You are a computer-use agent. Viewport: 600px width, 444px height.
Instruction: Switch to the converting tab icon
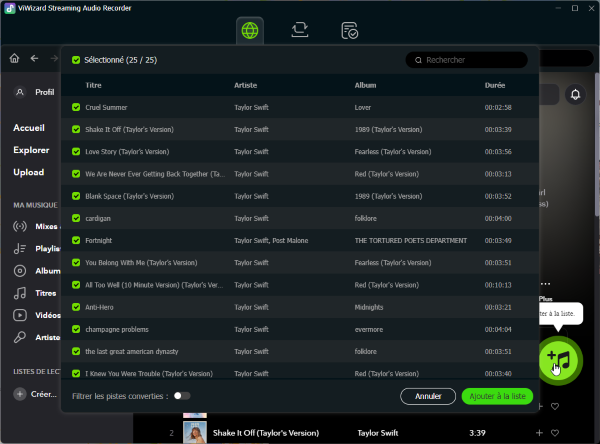[299, 30]
